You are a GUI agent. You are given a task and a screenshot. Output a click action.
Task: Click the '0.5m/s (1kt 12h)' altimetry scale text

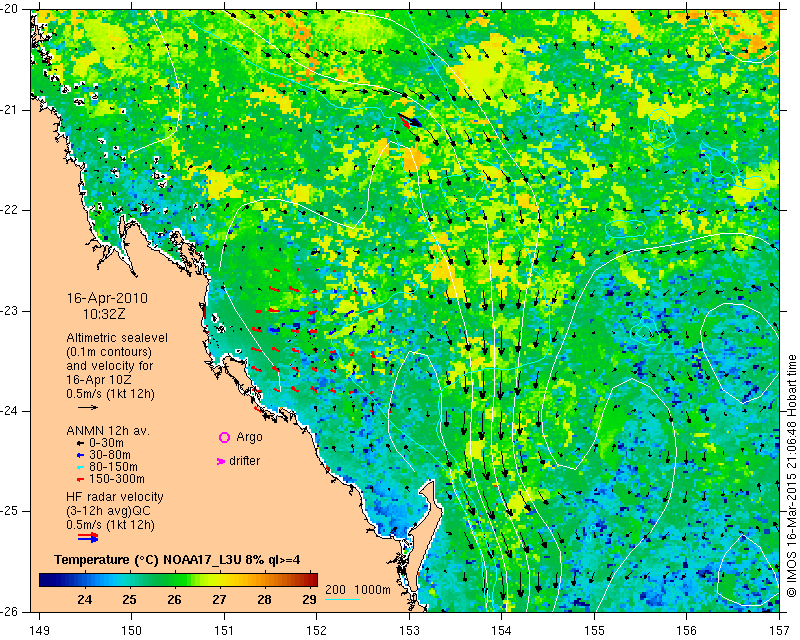click(110, 394)
